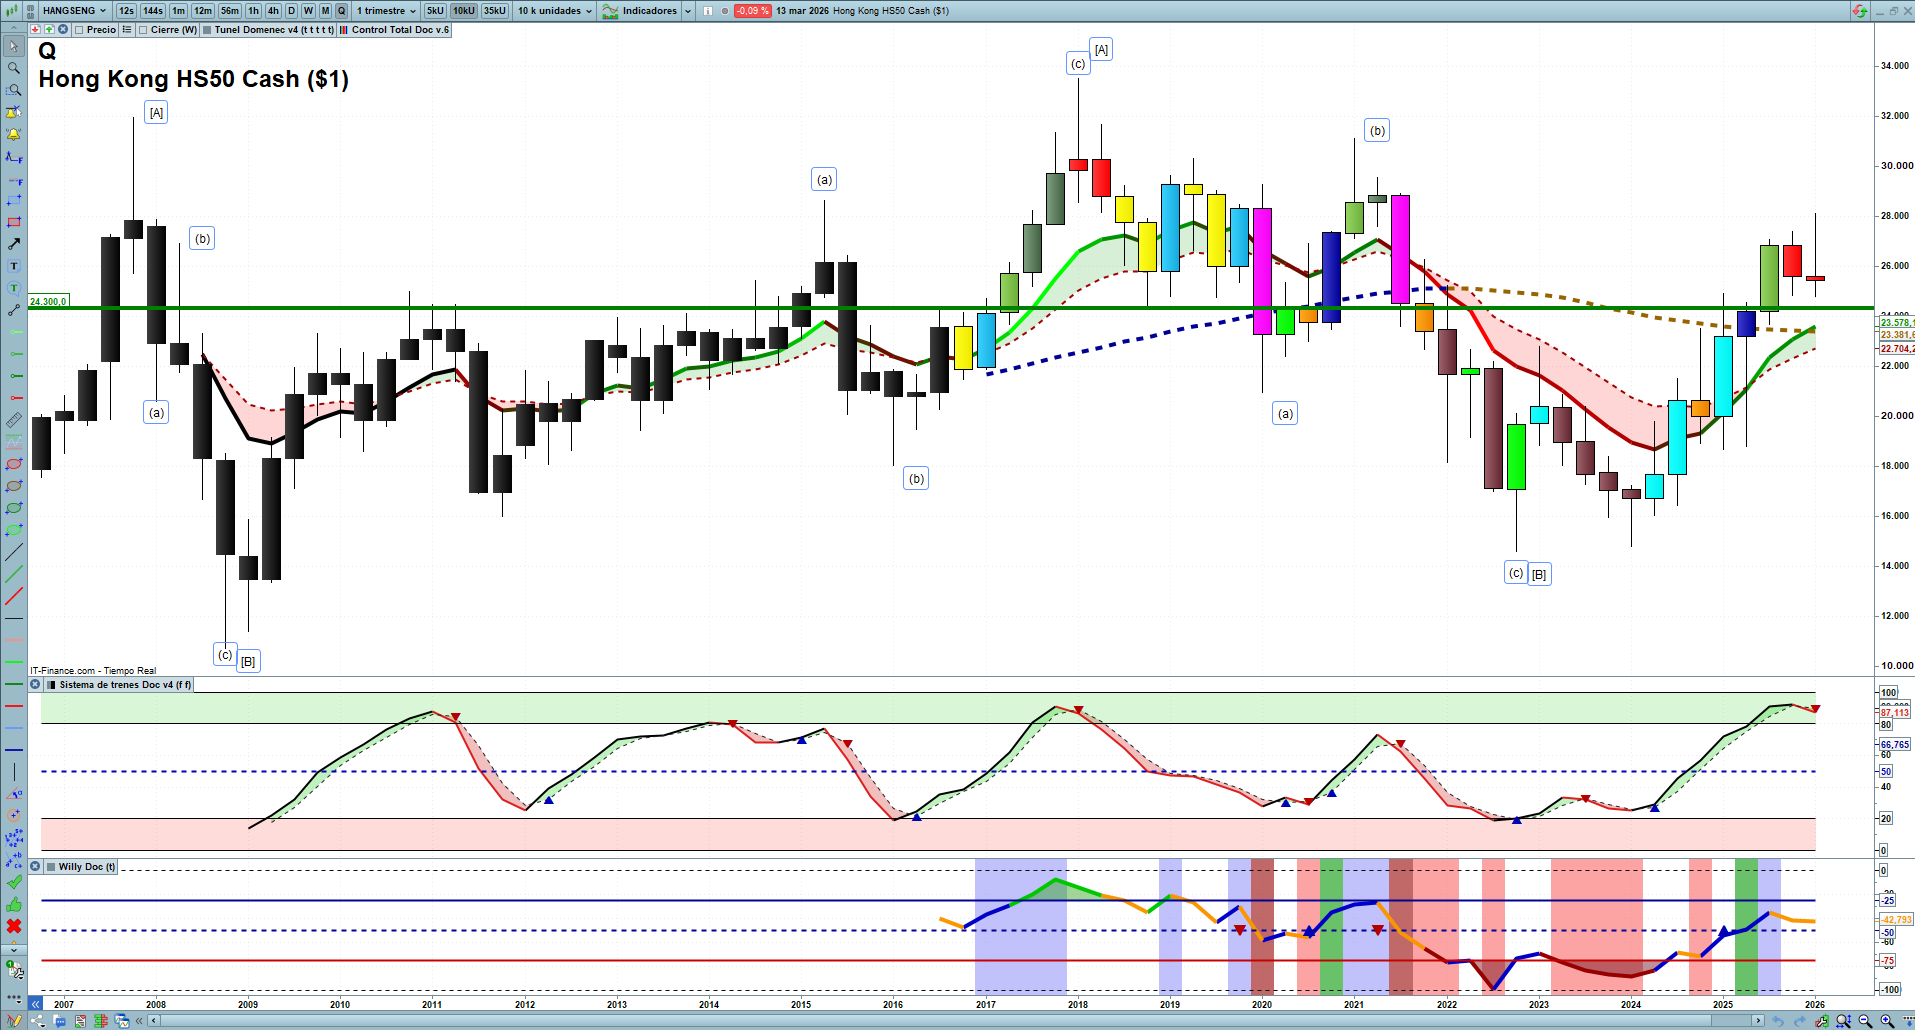Click the horizontal scrollbar at the bottom
This screenshot has width=1915, height=1030.
pyautogui.click(x=955, y=1021)
